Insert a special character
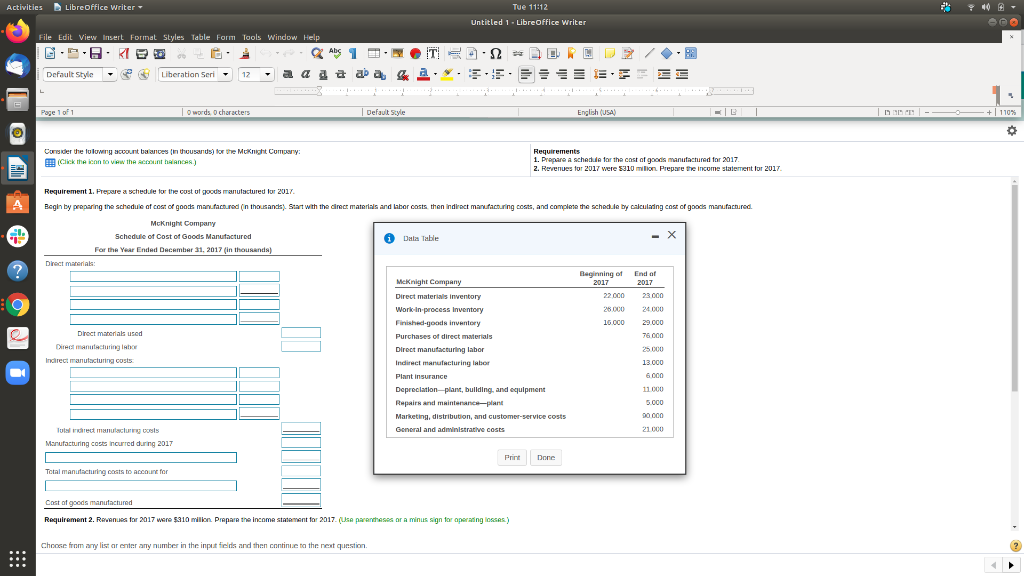Screen dimensions: 1024x576 point(495,53)
